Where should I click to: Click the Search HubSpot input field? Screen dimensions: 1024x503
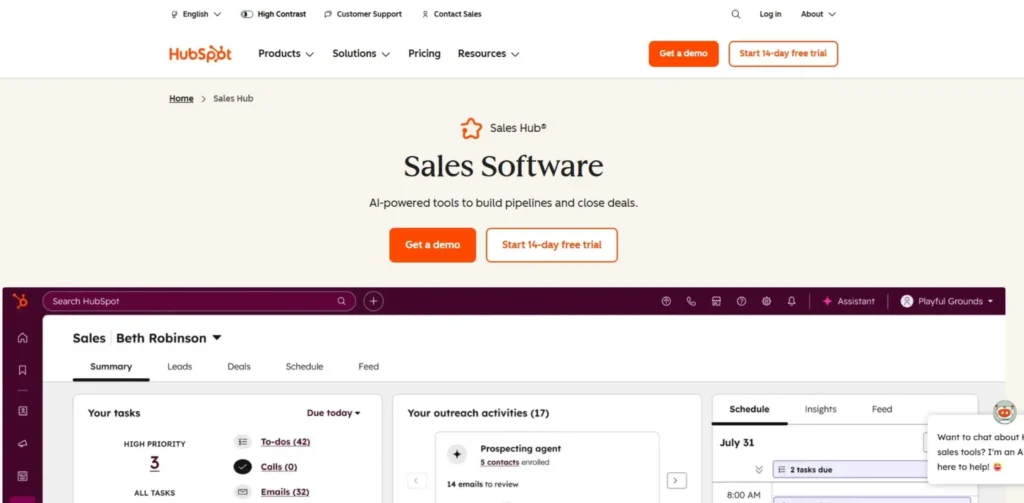(190, 301)
